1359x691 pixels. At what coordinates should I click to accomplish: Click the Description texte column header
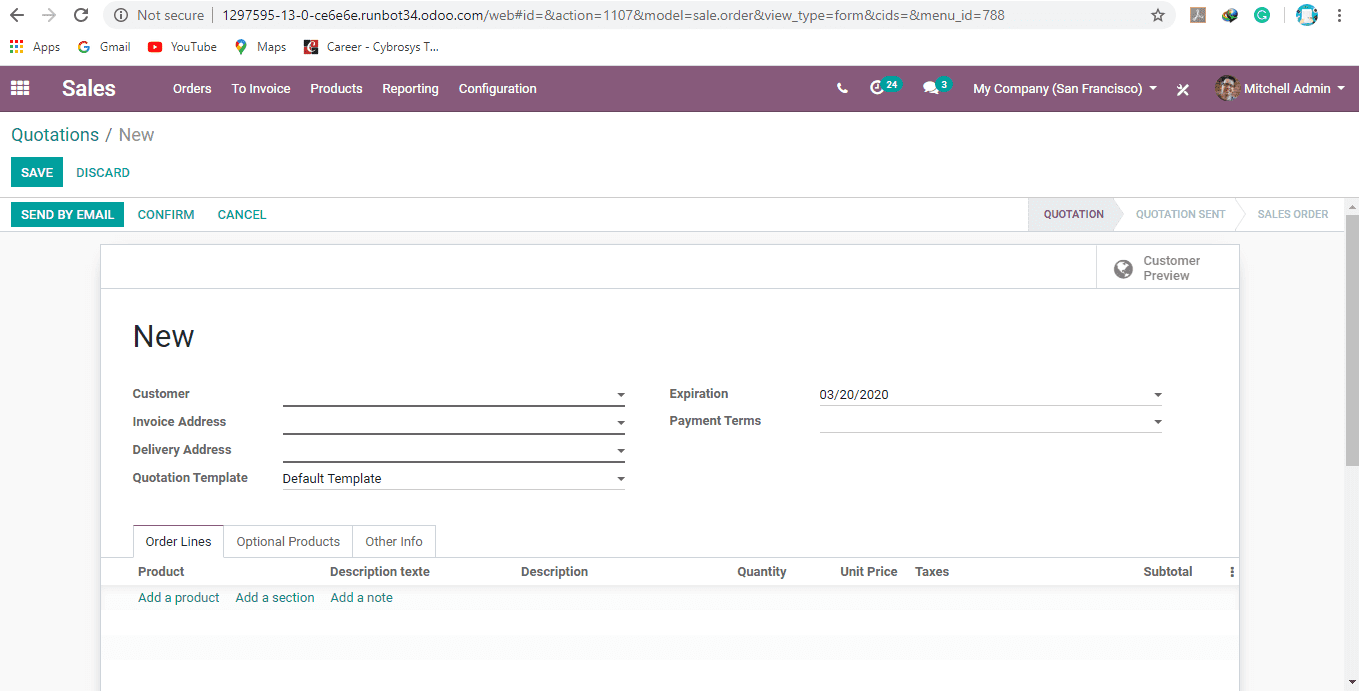pos(380,572)
